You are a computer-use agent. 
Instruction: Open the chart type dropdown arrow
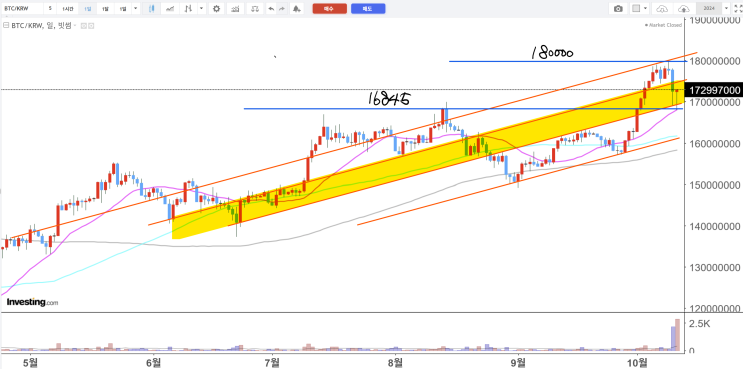coord(202,9)
